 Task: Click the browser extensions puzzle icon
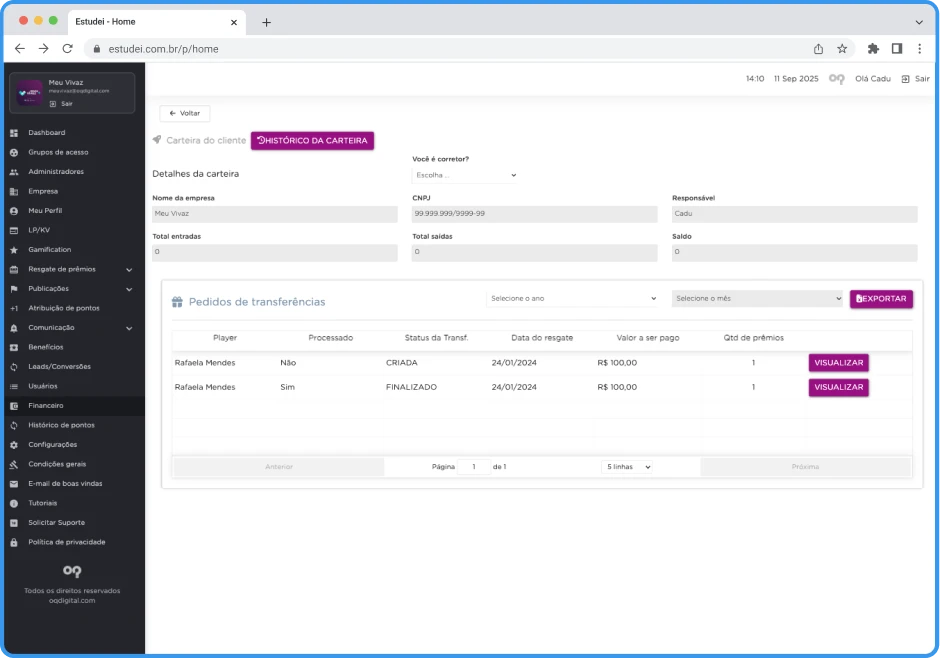click(873, 48)
